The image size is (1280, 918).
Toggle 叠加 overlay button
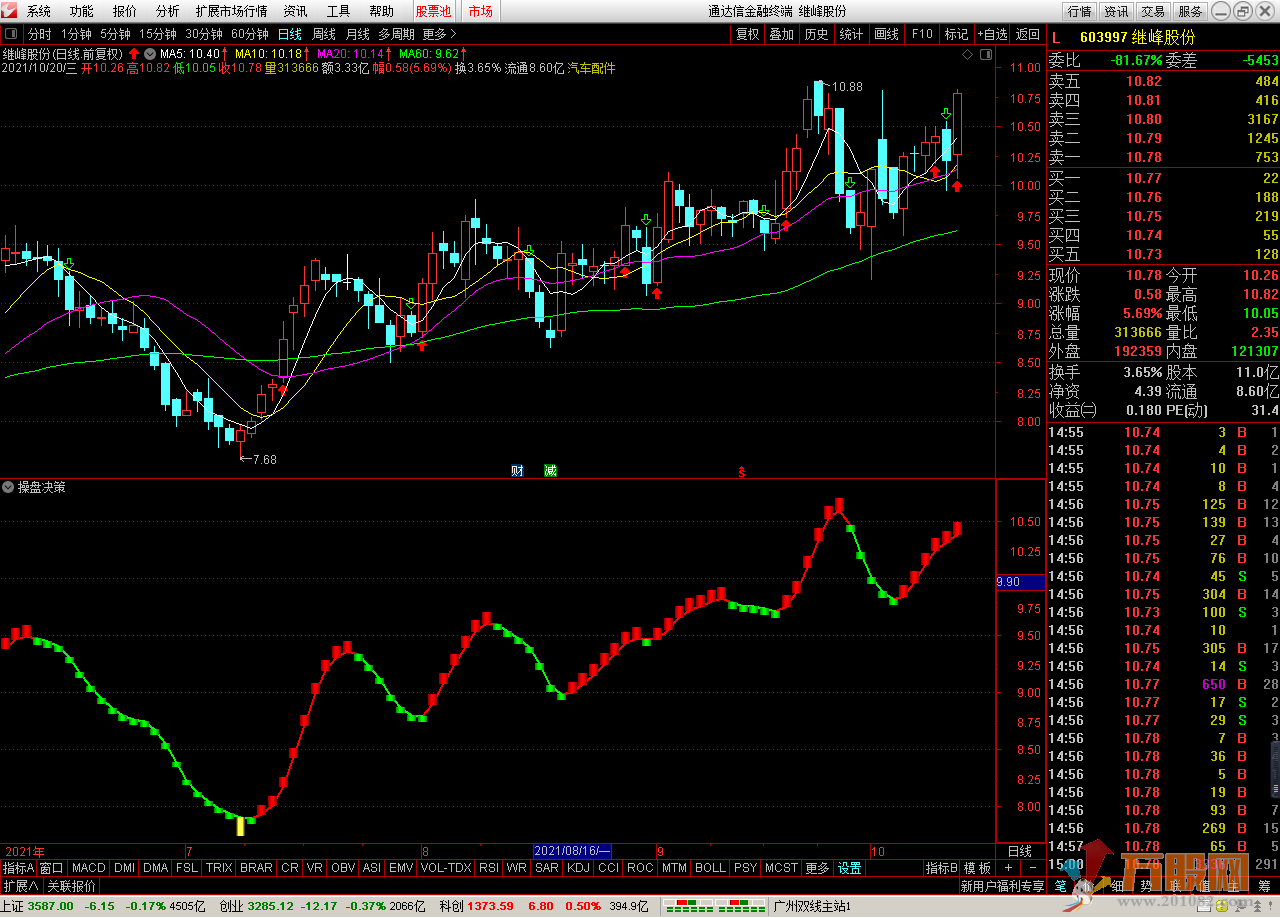[x=782, y=34]
